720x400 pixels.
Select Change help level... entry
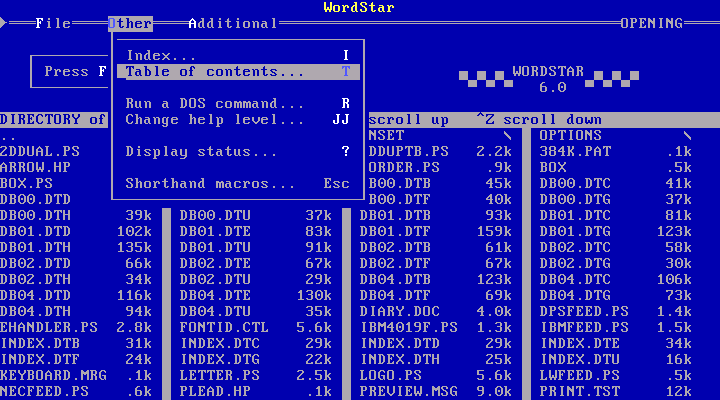(238, 119)
